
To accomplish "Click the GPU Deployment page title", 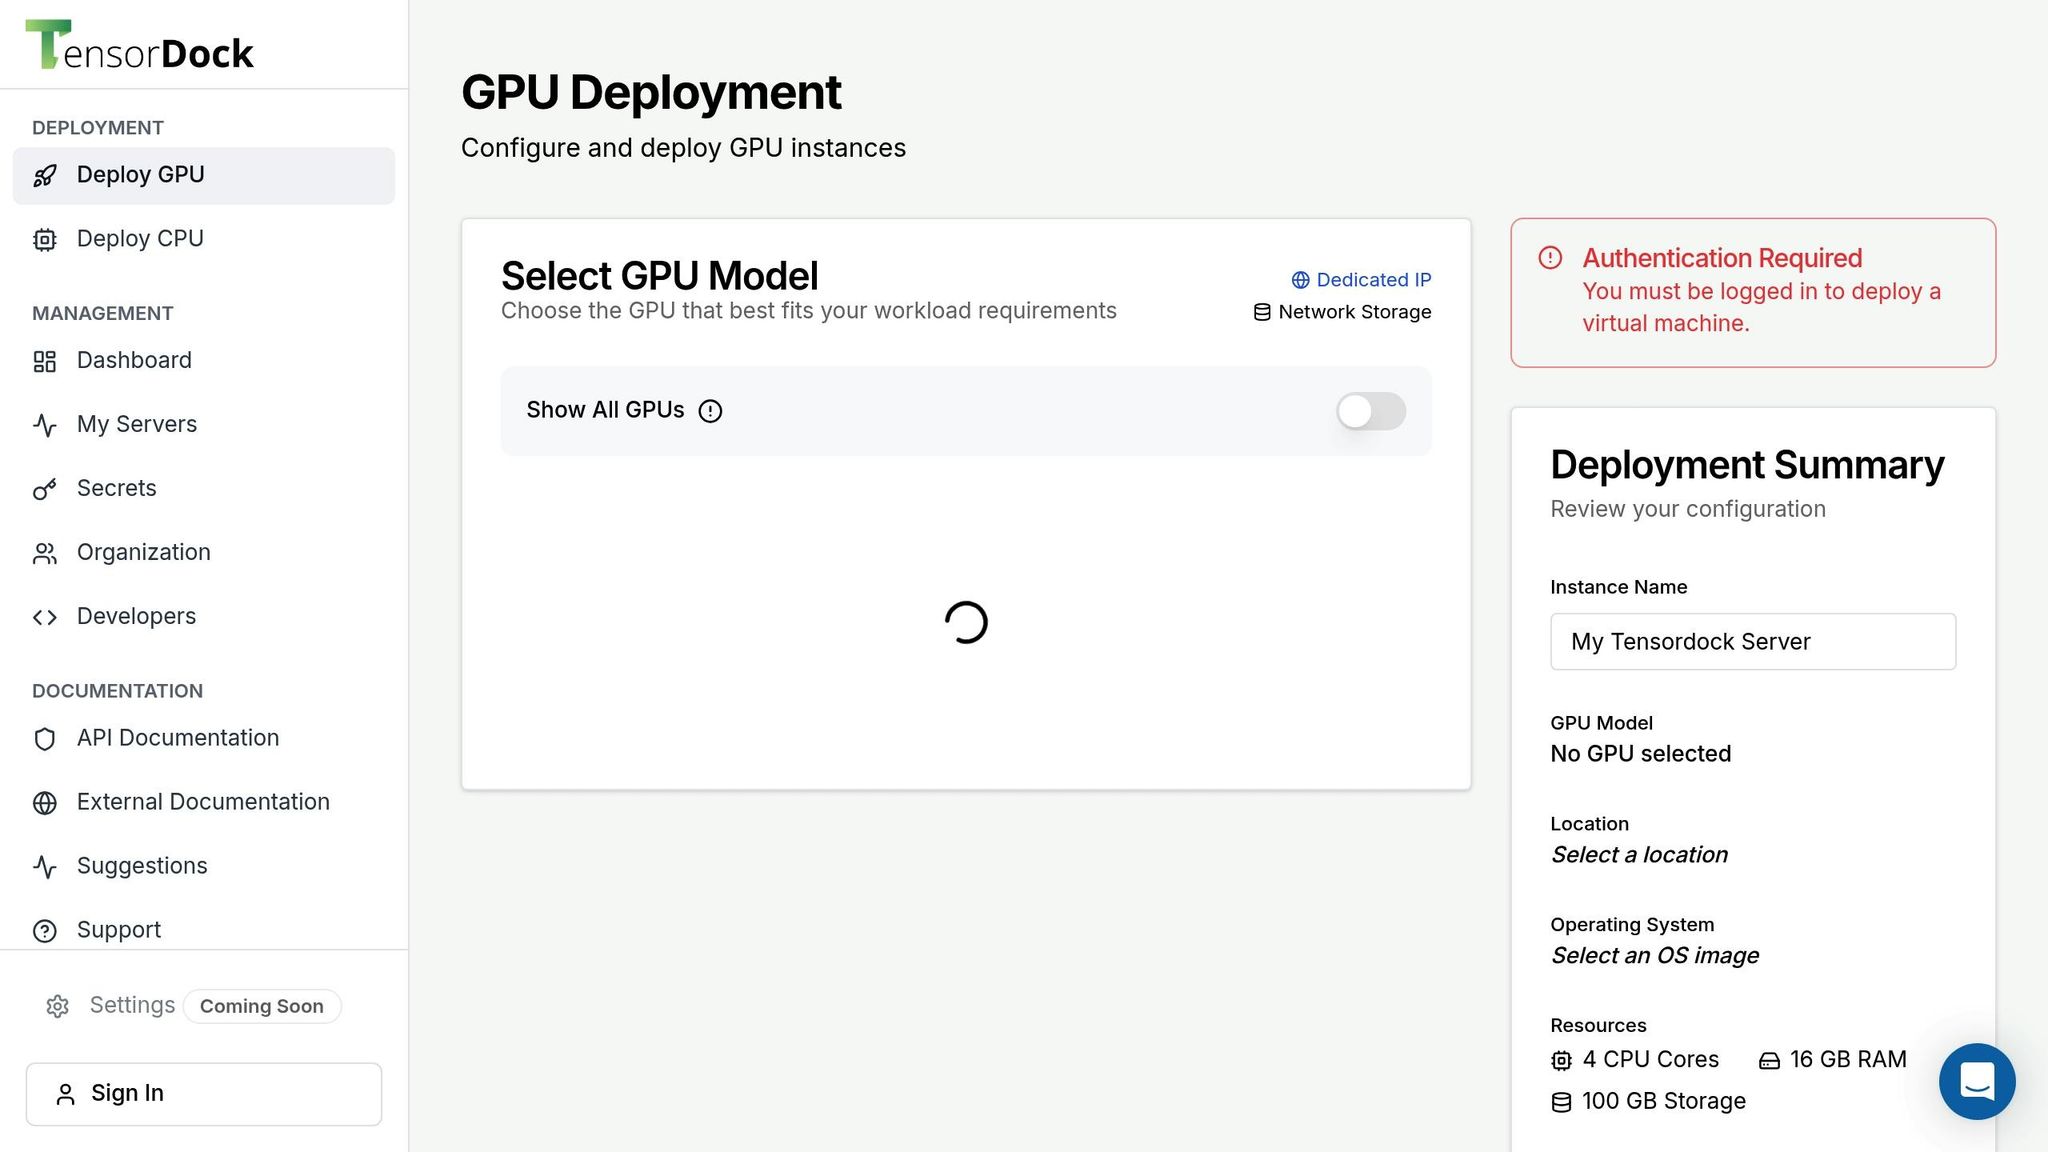I will [x=651, y=93].
